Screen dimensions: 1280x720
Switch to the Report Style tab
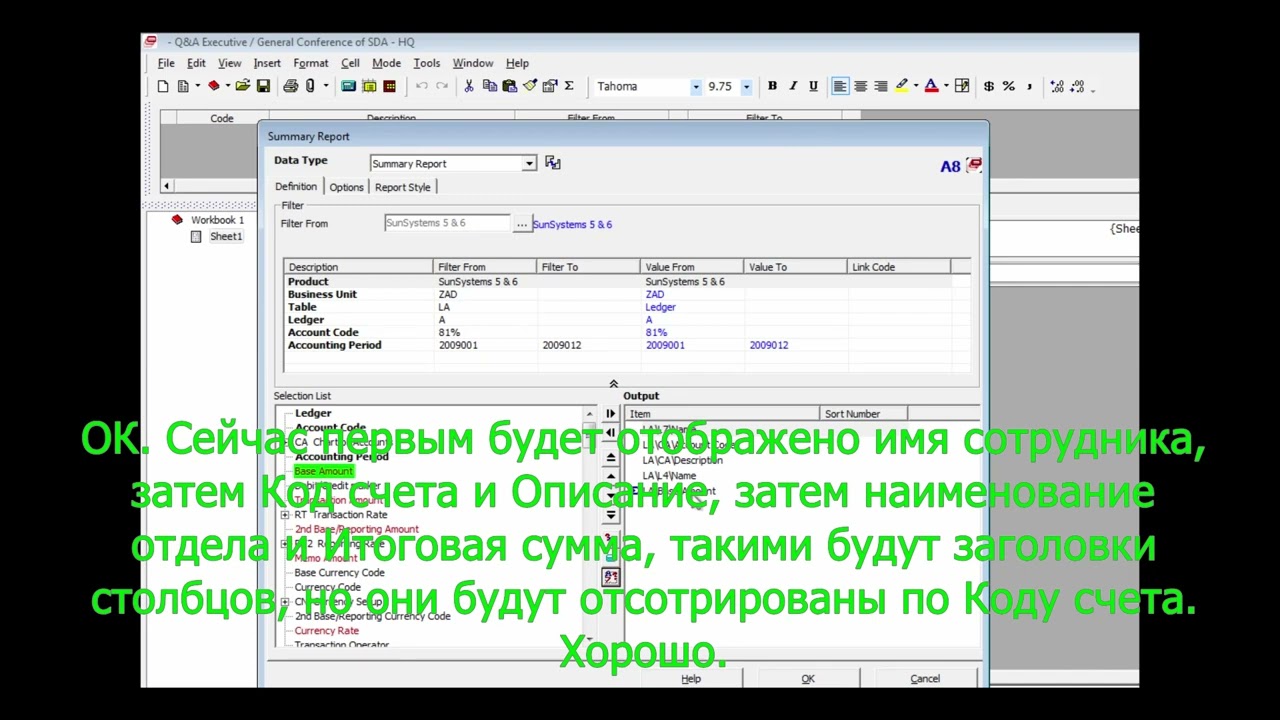[403, 187]
